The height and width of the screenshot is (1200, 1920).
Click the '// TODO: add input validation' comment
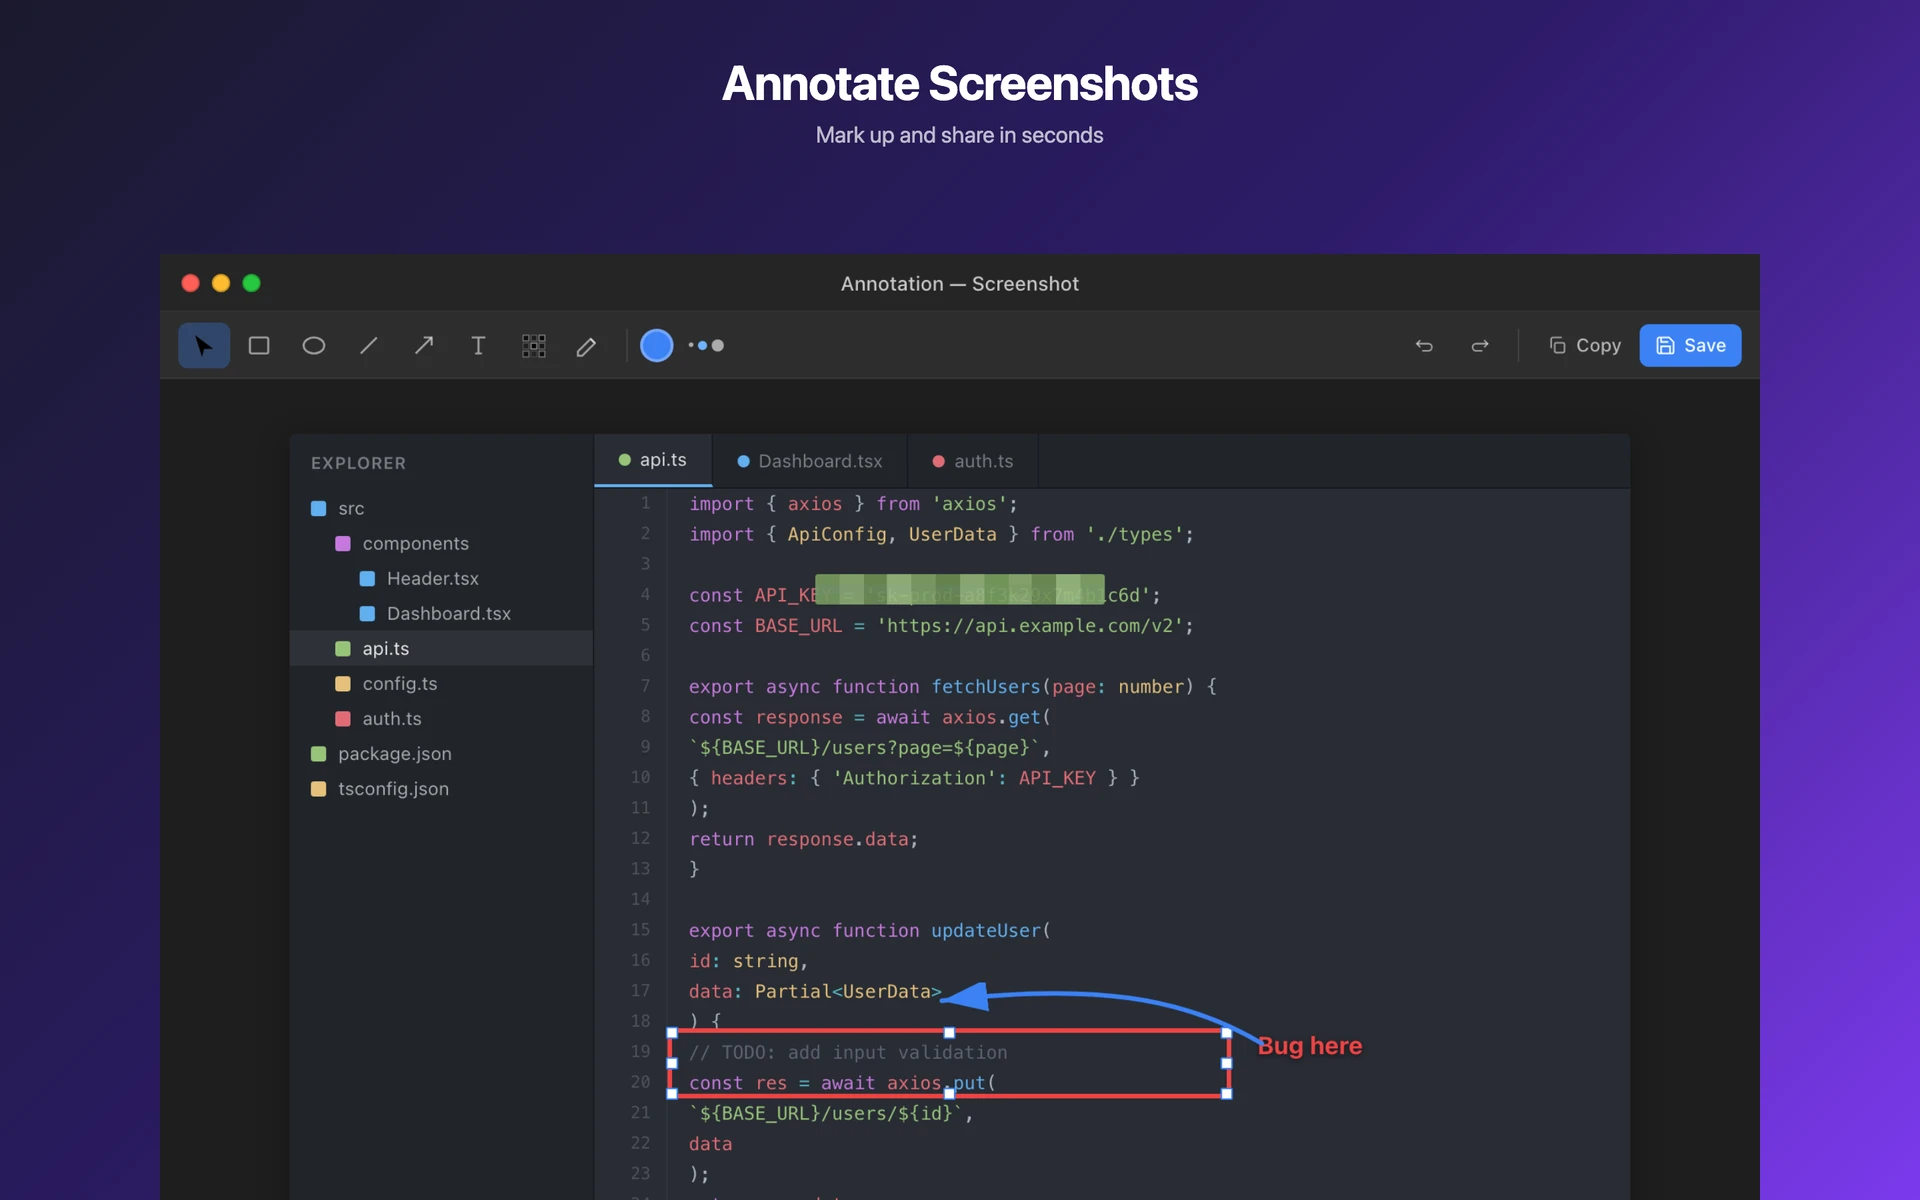(848, 1052)
